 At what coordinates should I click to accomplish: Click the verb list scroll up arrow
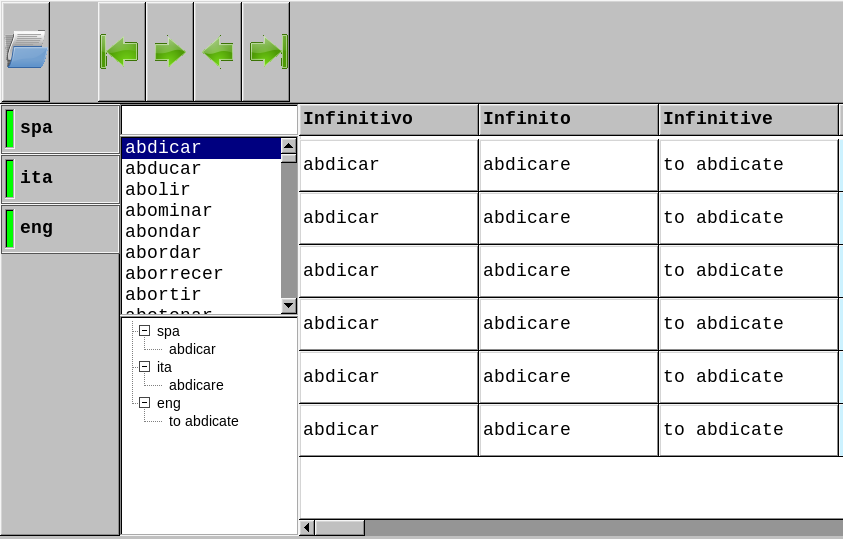289,146
